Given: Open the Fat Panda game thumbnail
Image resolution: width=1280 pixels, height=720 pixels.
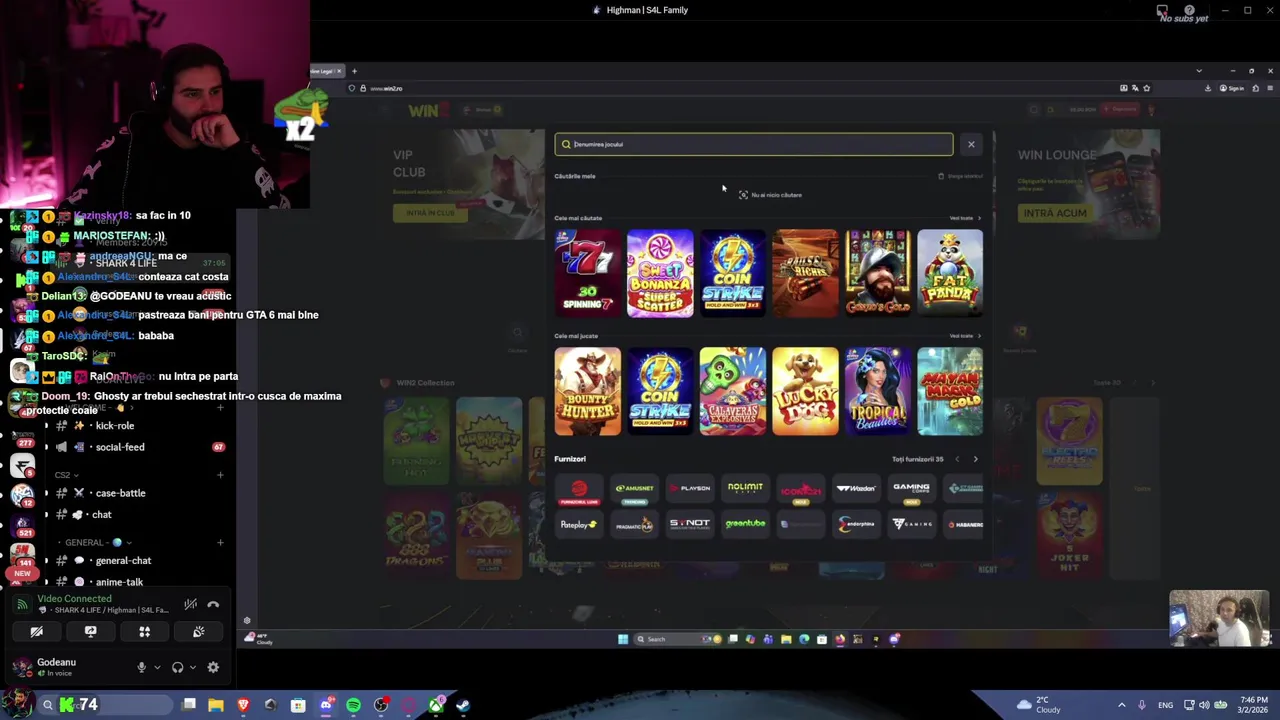Looking at the screenshot, I should point(950,273).
